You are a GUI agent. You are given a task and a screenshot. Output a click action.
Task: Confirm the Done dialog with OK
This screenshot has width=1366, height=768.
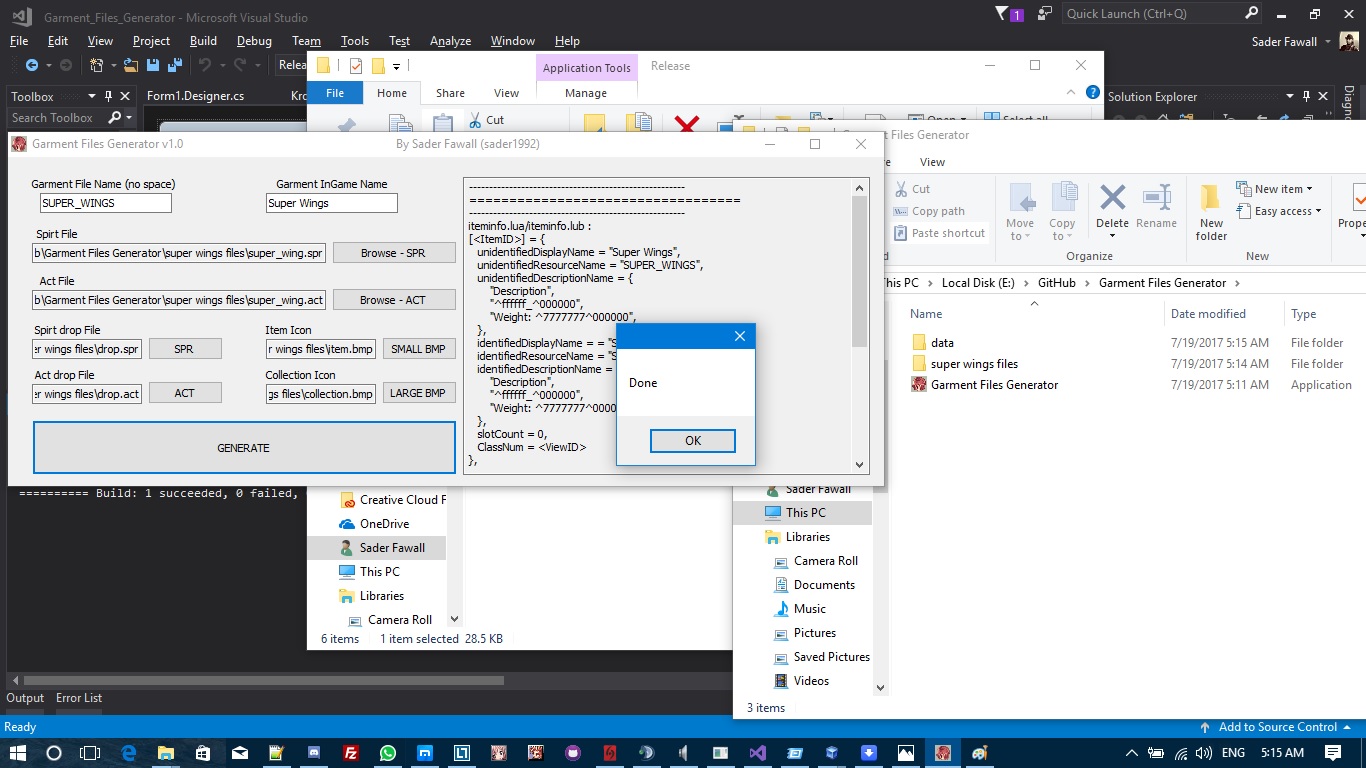click(x=692, y=441)
